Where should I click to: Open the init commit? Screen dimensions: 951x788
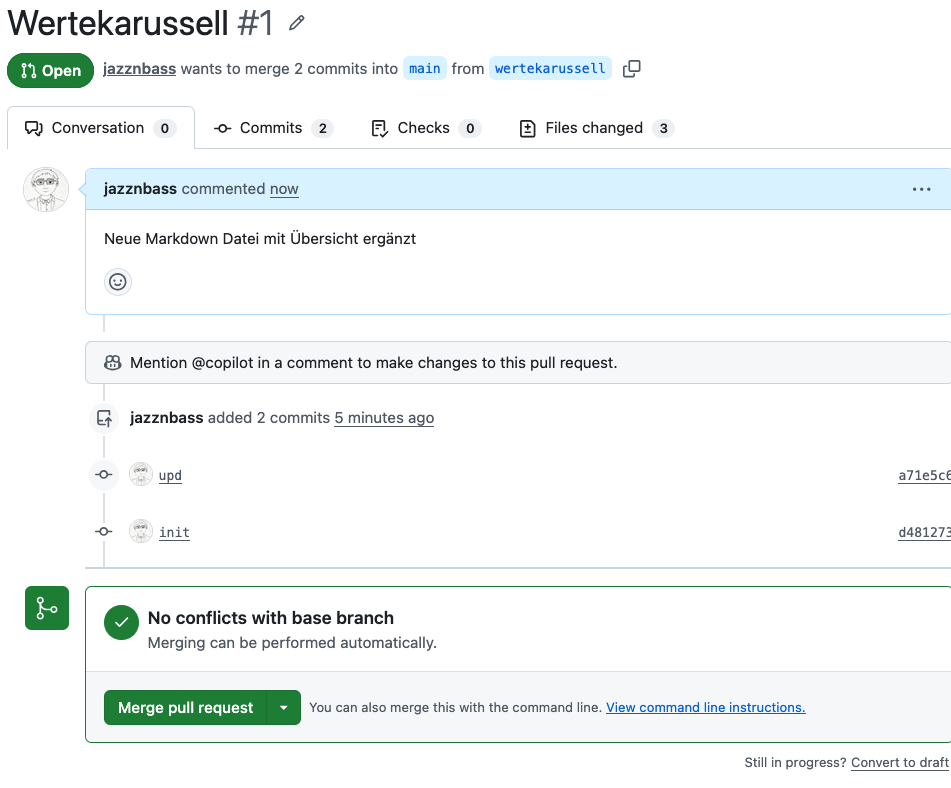174,533
